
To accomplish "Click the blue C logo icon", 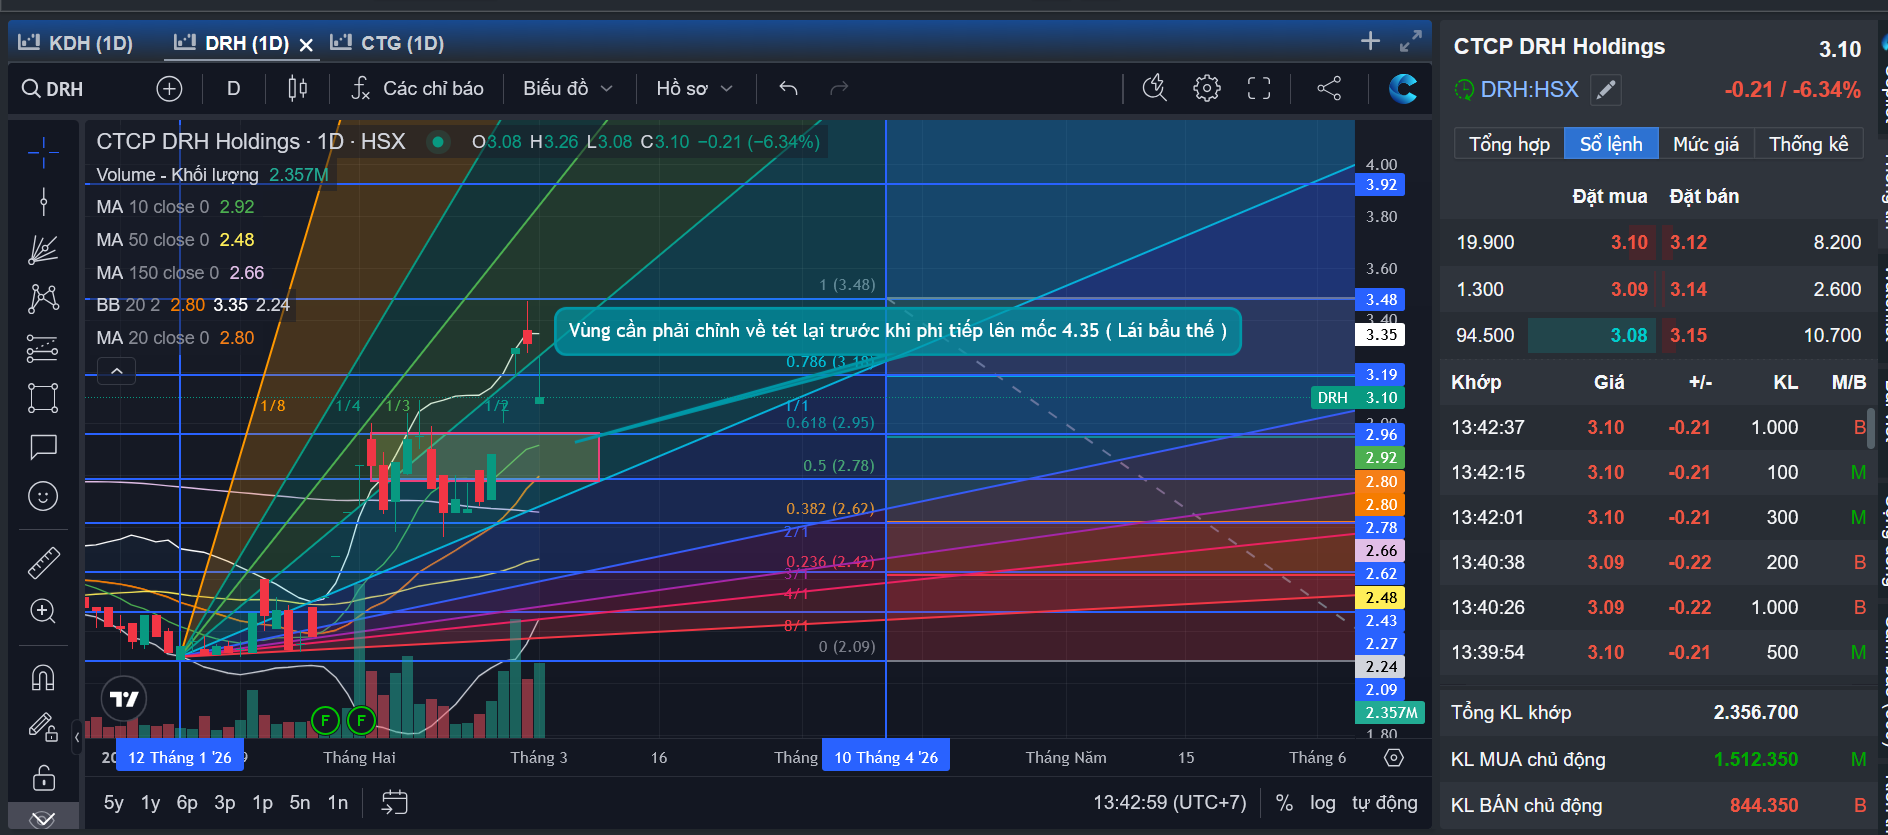I will tap(1403, 89).
